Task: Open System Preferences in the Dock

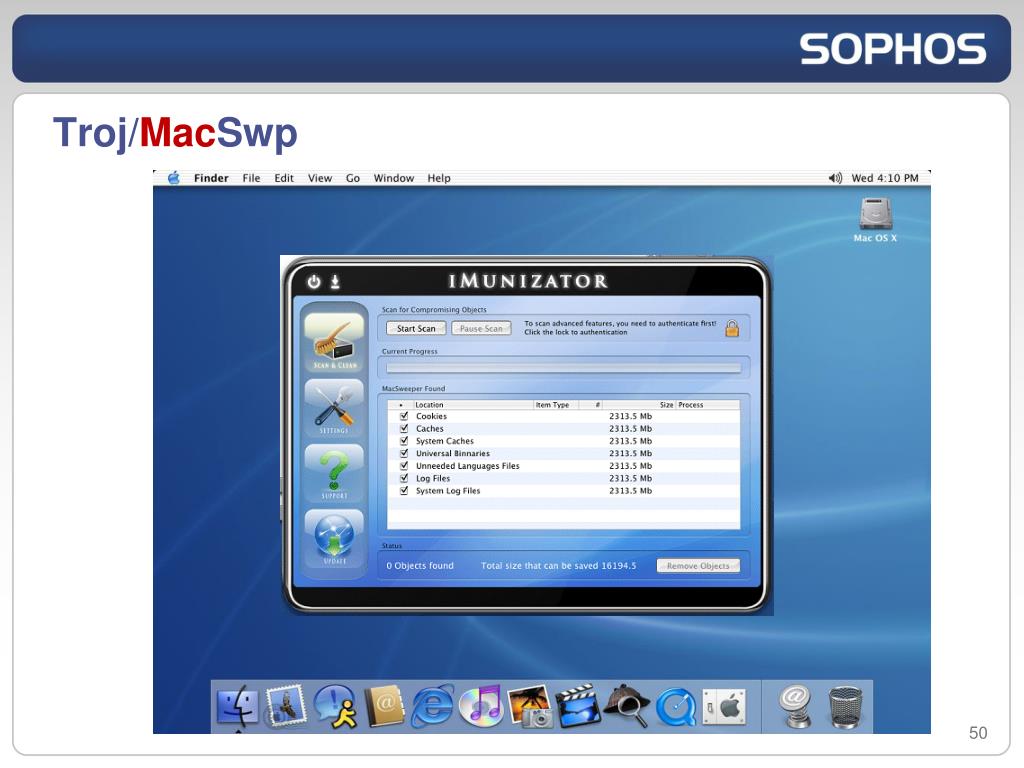Action: tap(724, 706)
